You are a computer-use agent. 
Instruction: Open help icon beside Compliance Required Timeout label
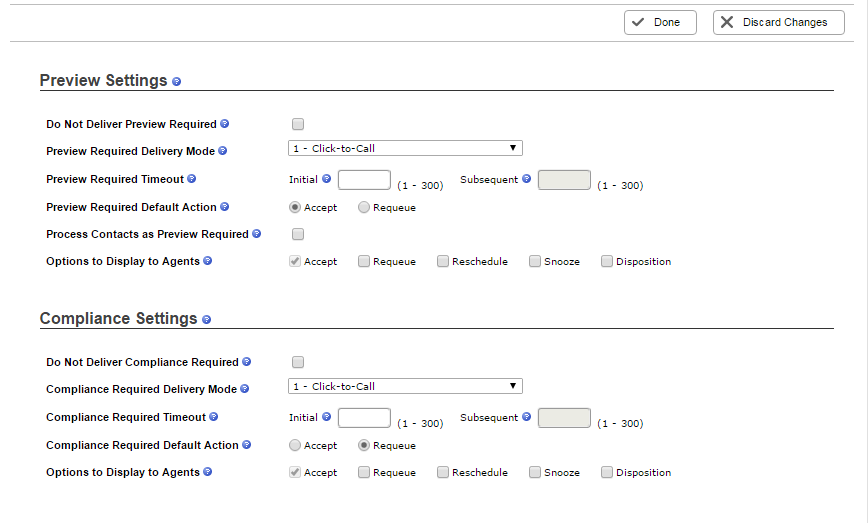pos(213,417)
